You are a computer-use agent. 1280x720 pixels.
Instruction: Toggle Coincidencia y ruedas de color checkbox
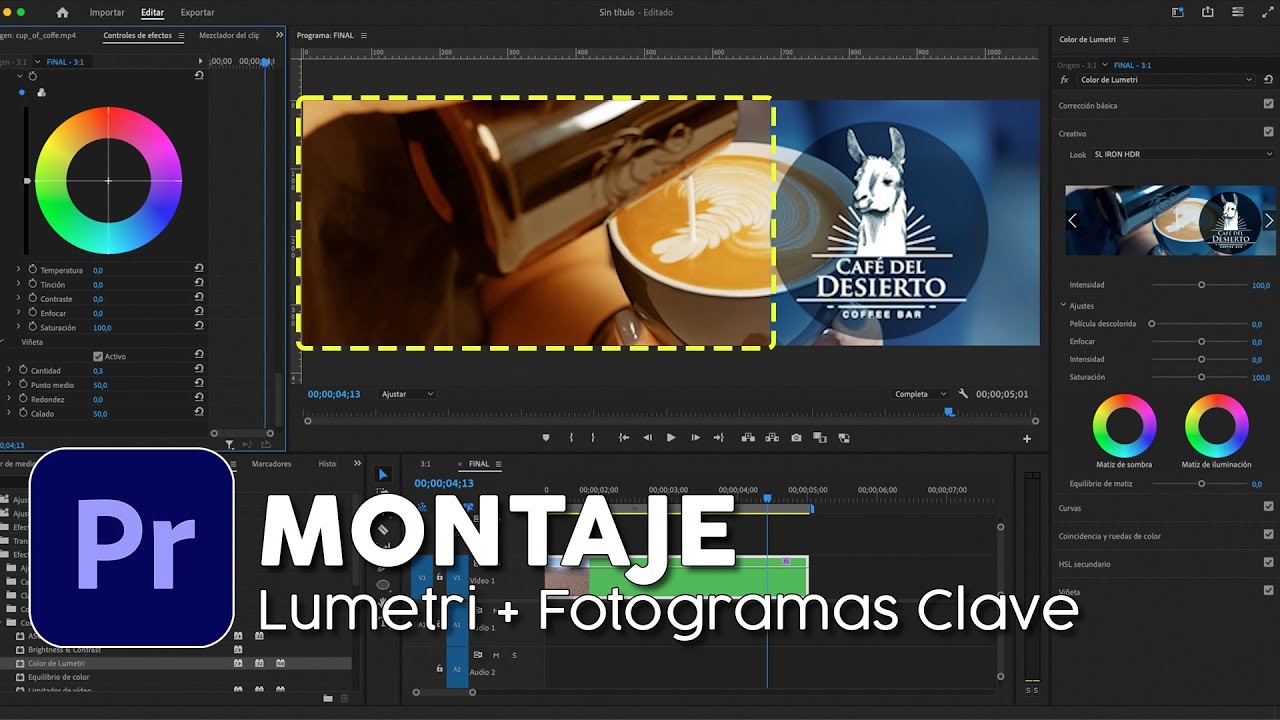coord(1268,535)
